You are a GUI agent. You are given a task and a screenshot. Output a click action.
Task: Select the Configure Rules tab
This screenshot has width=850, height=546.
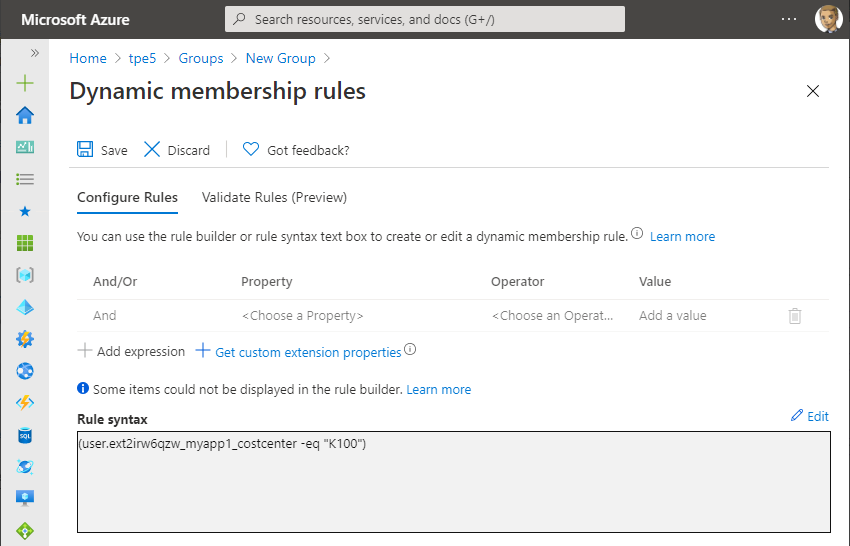[x=127, y=197]
